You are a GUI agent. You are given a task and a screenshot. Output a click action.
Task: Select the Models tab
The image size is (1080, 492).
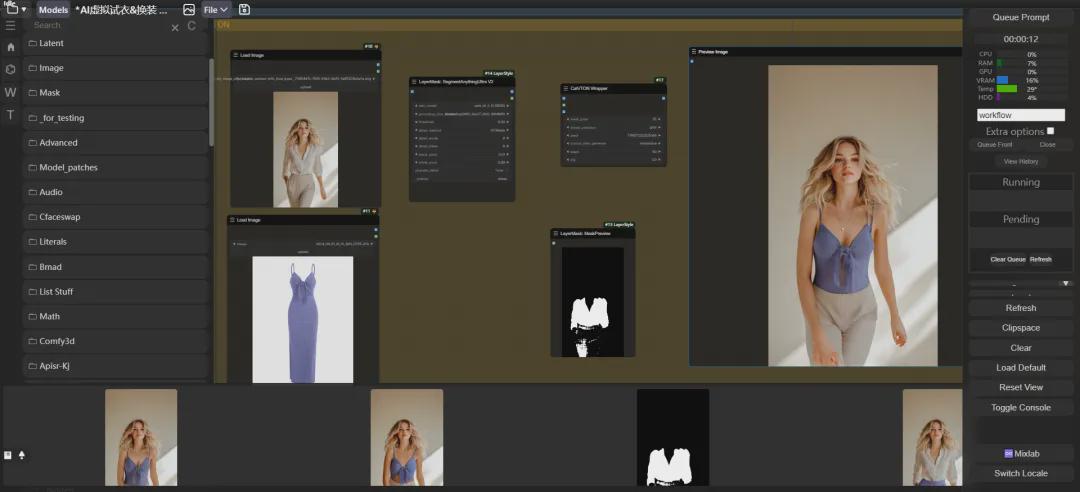click(54, 9)
